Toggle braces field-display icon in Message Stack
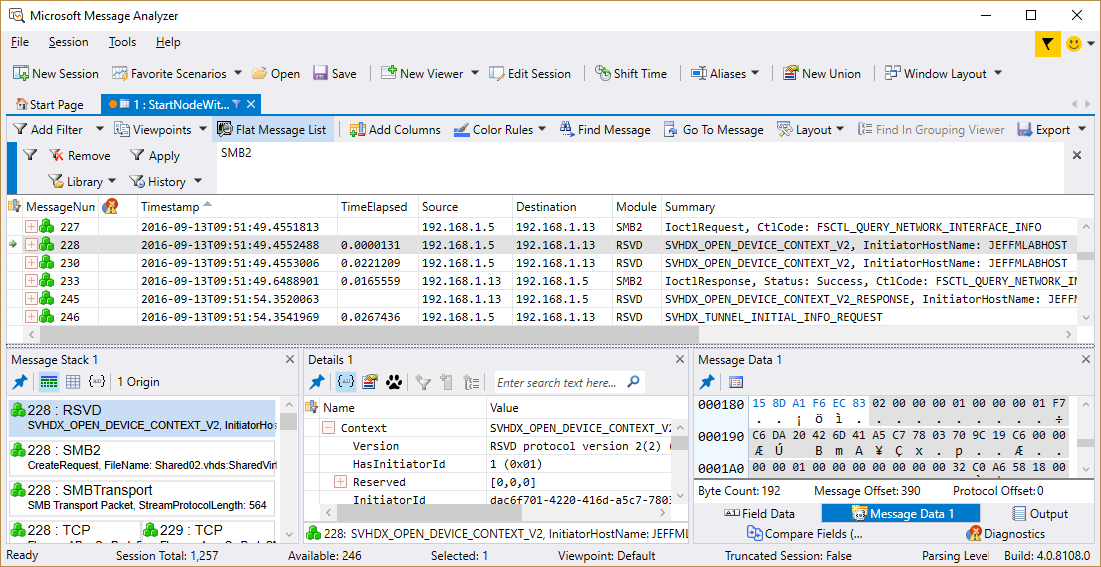 tap(96, 382)
